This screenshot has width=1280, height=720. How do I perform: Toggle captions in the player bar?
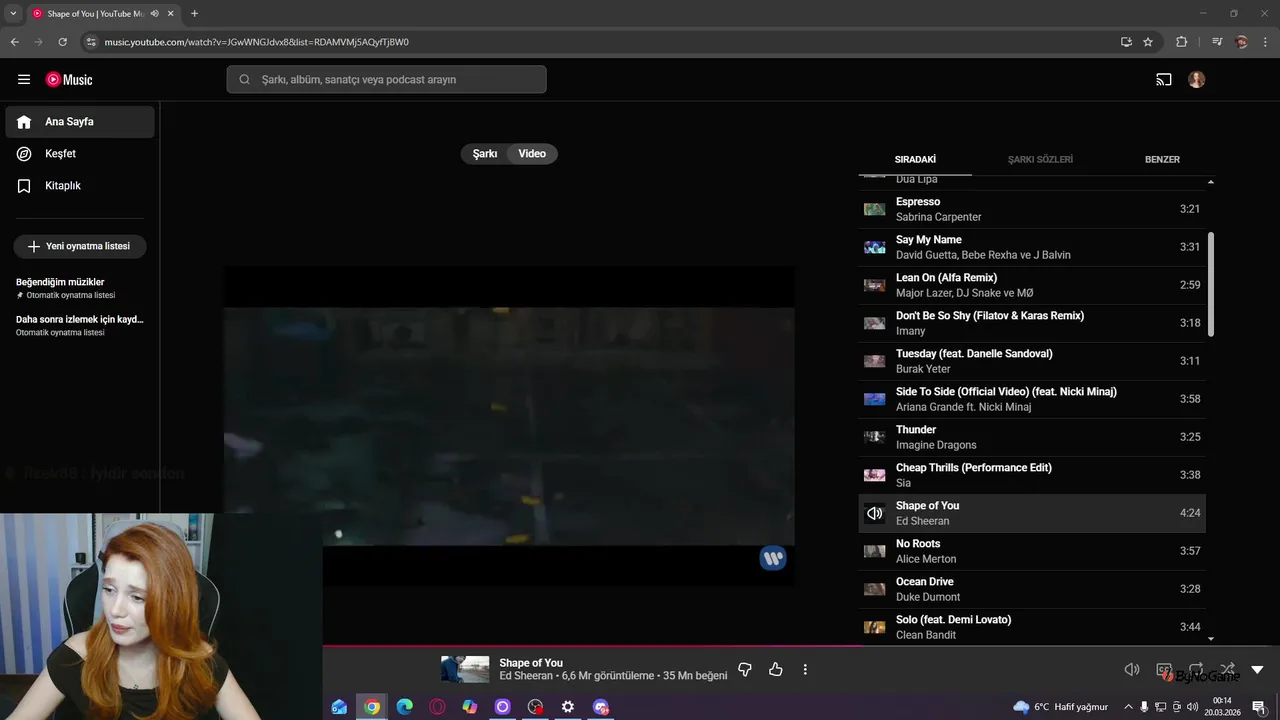pyautogui.click(x=1164, y=670)
